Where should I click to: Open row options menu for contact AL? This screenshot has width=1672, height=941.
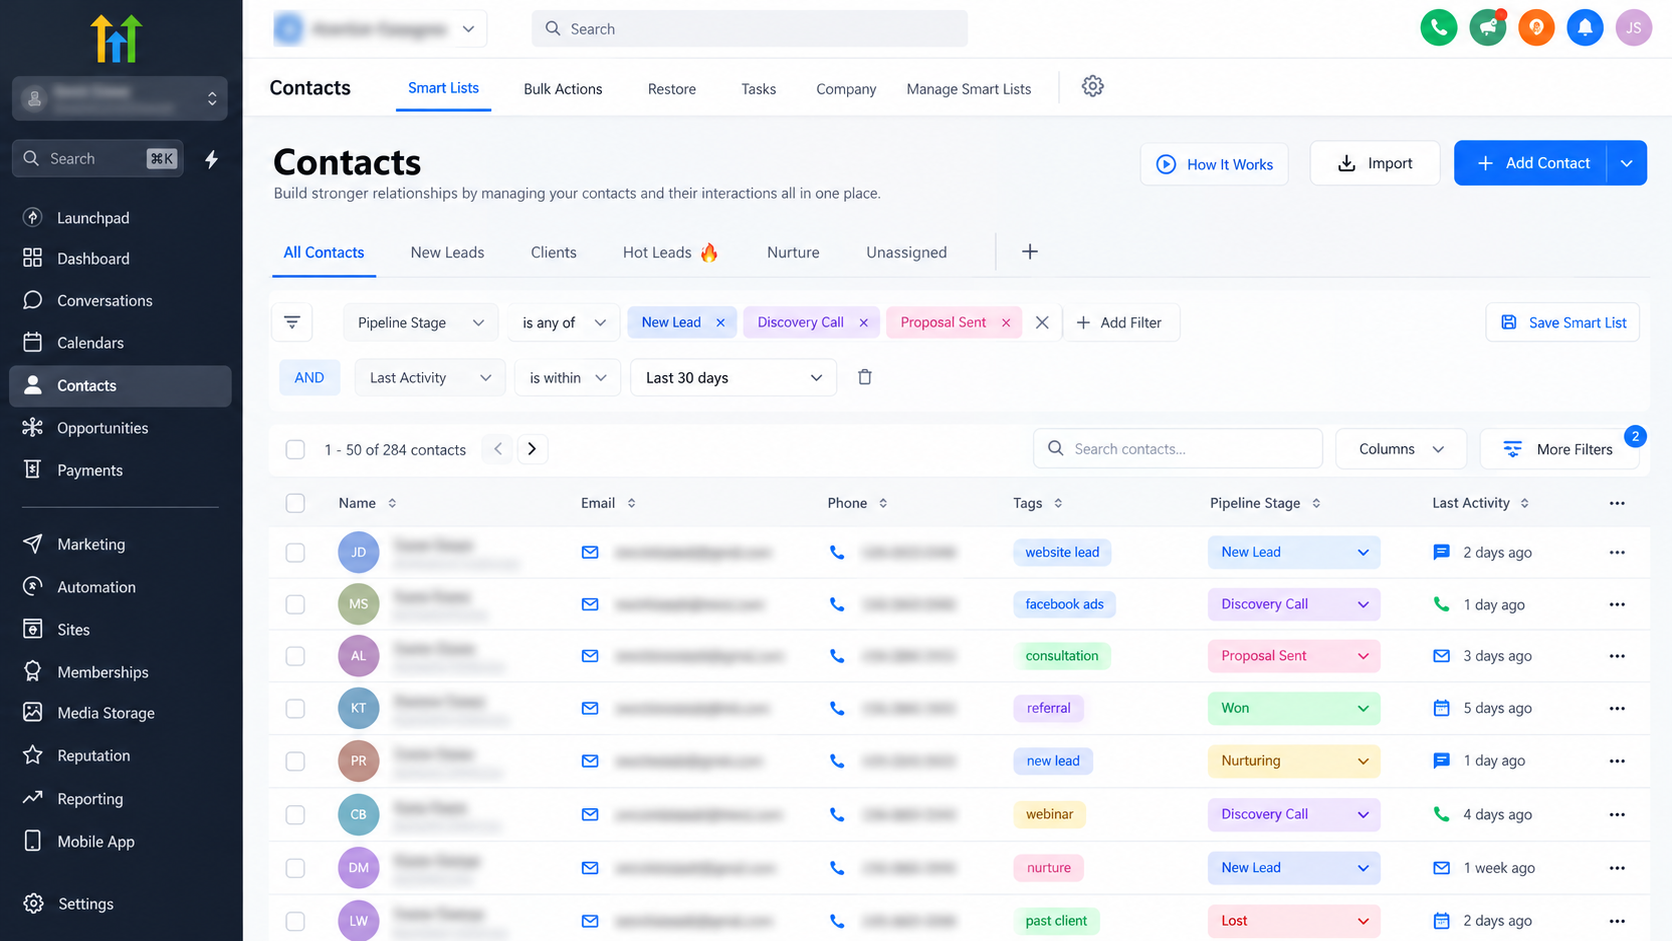(x=1617, y=656)
